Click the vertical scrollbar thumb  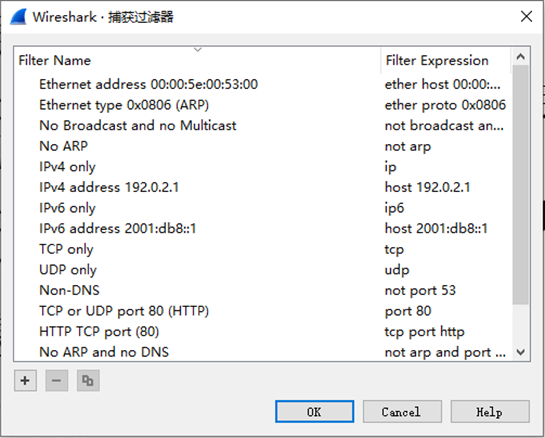(521, 185)
